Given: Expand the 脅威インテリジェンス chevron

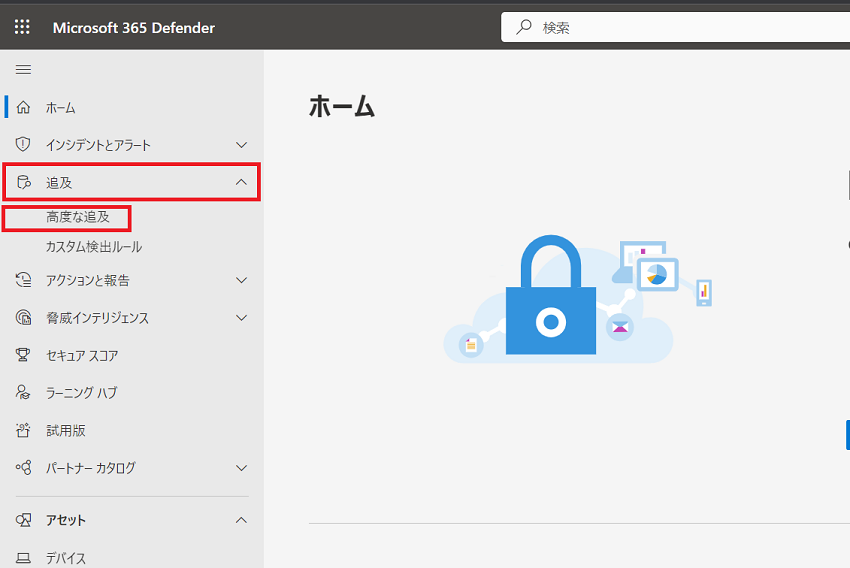Looking at the screenshot, I should click(x=241, y=318).
